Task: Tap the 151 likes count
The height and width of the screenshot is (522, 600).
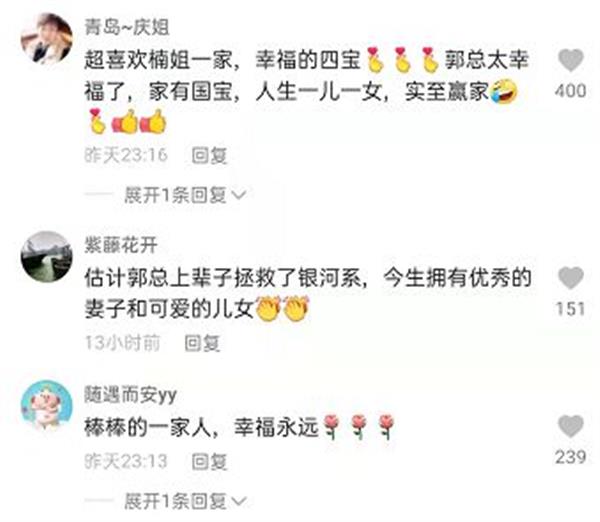Action: click(571, 309)
